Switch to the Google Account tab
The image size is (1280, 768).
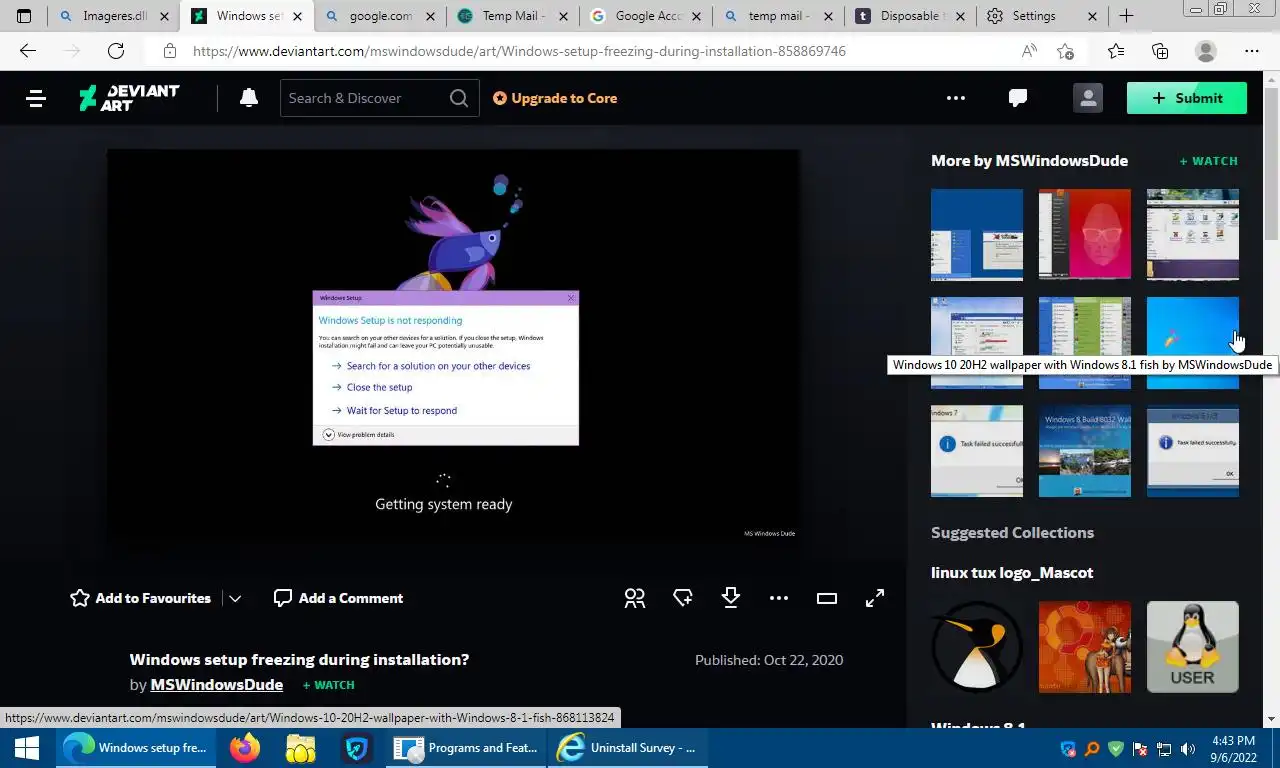click(646, 16)
